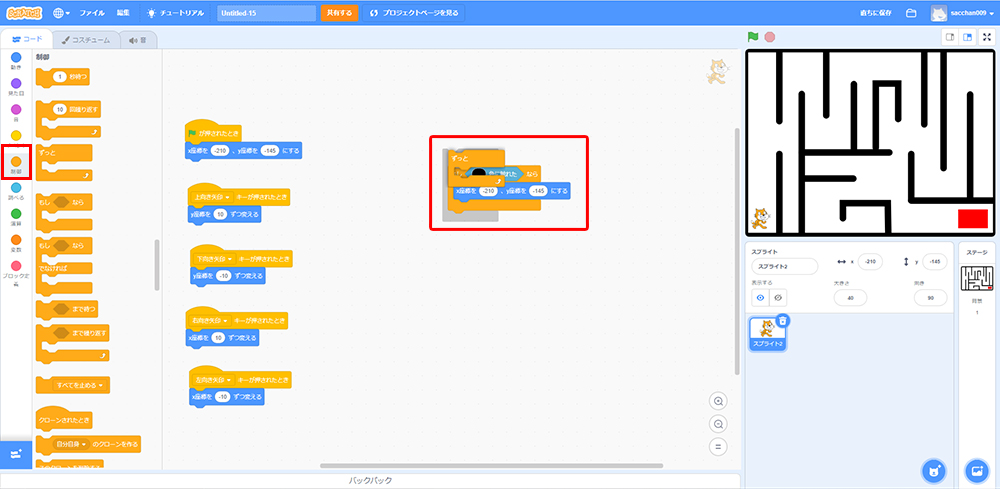Screen dimensions: 1000x489
Task: Open the ファイル menu
Action: point(91,13)
